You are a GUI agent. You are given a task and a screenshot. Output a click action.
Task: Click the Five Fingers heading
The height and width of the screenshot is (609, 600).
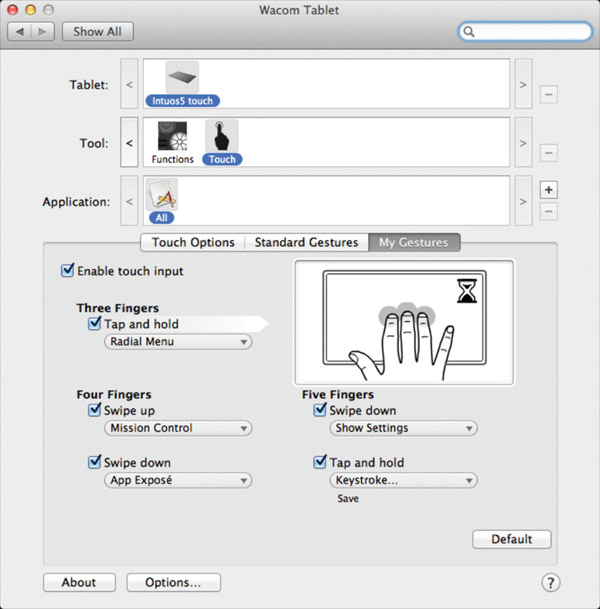(x=338, y=395)
